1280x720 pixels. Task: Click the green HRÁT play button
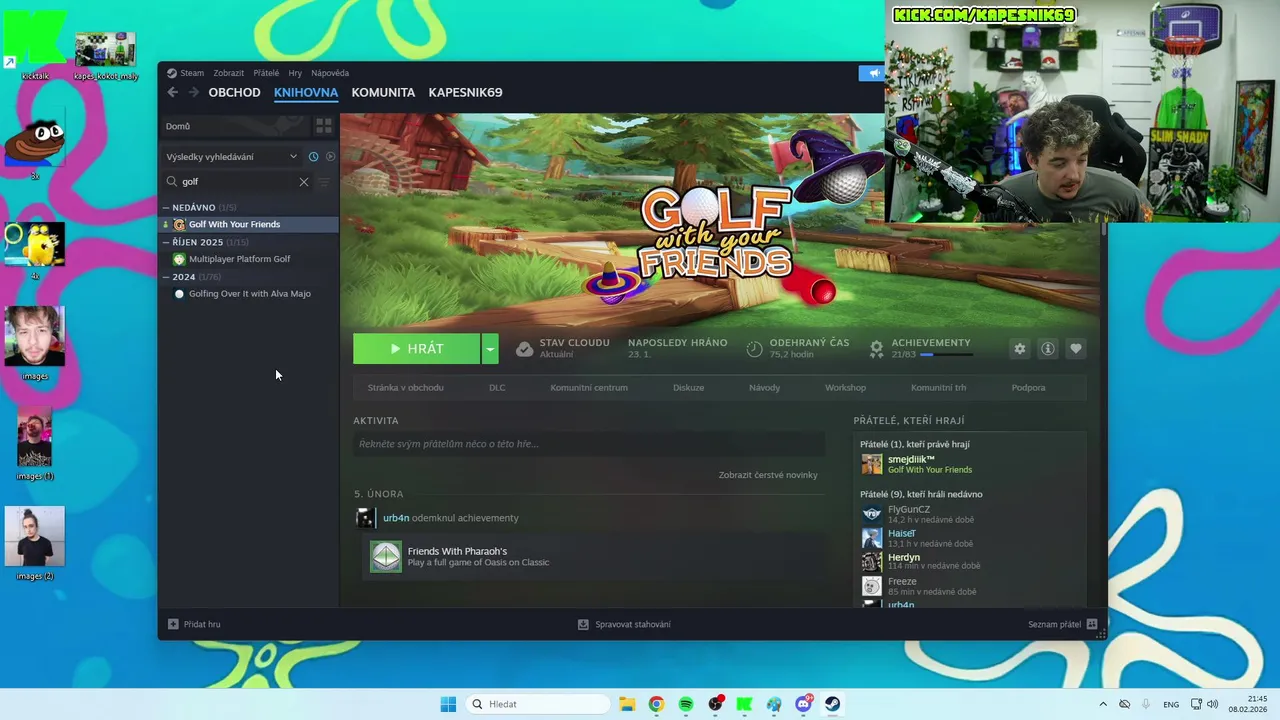point(417,348)
